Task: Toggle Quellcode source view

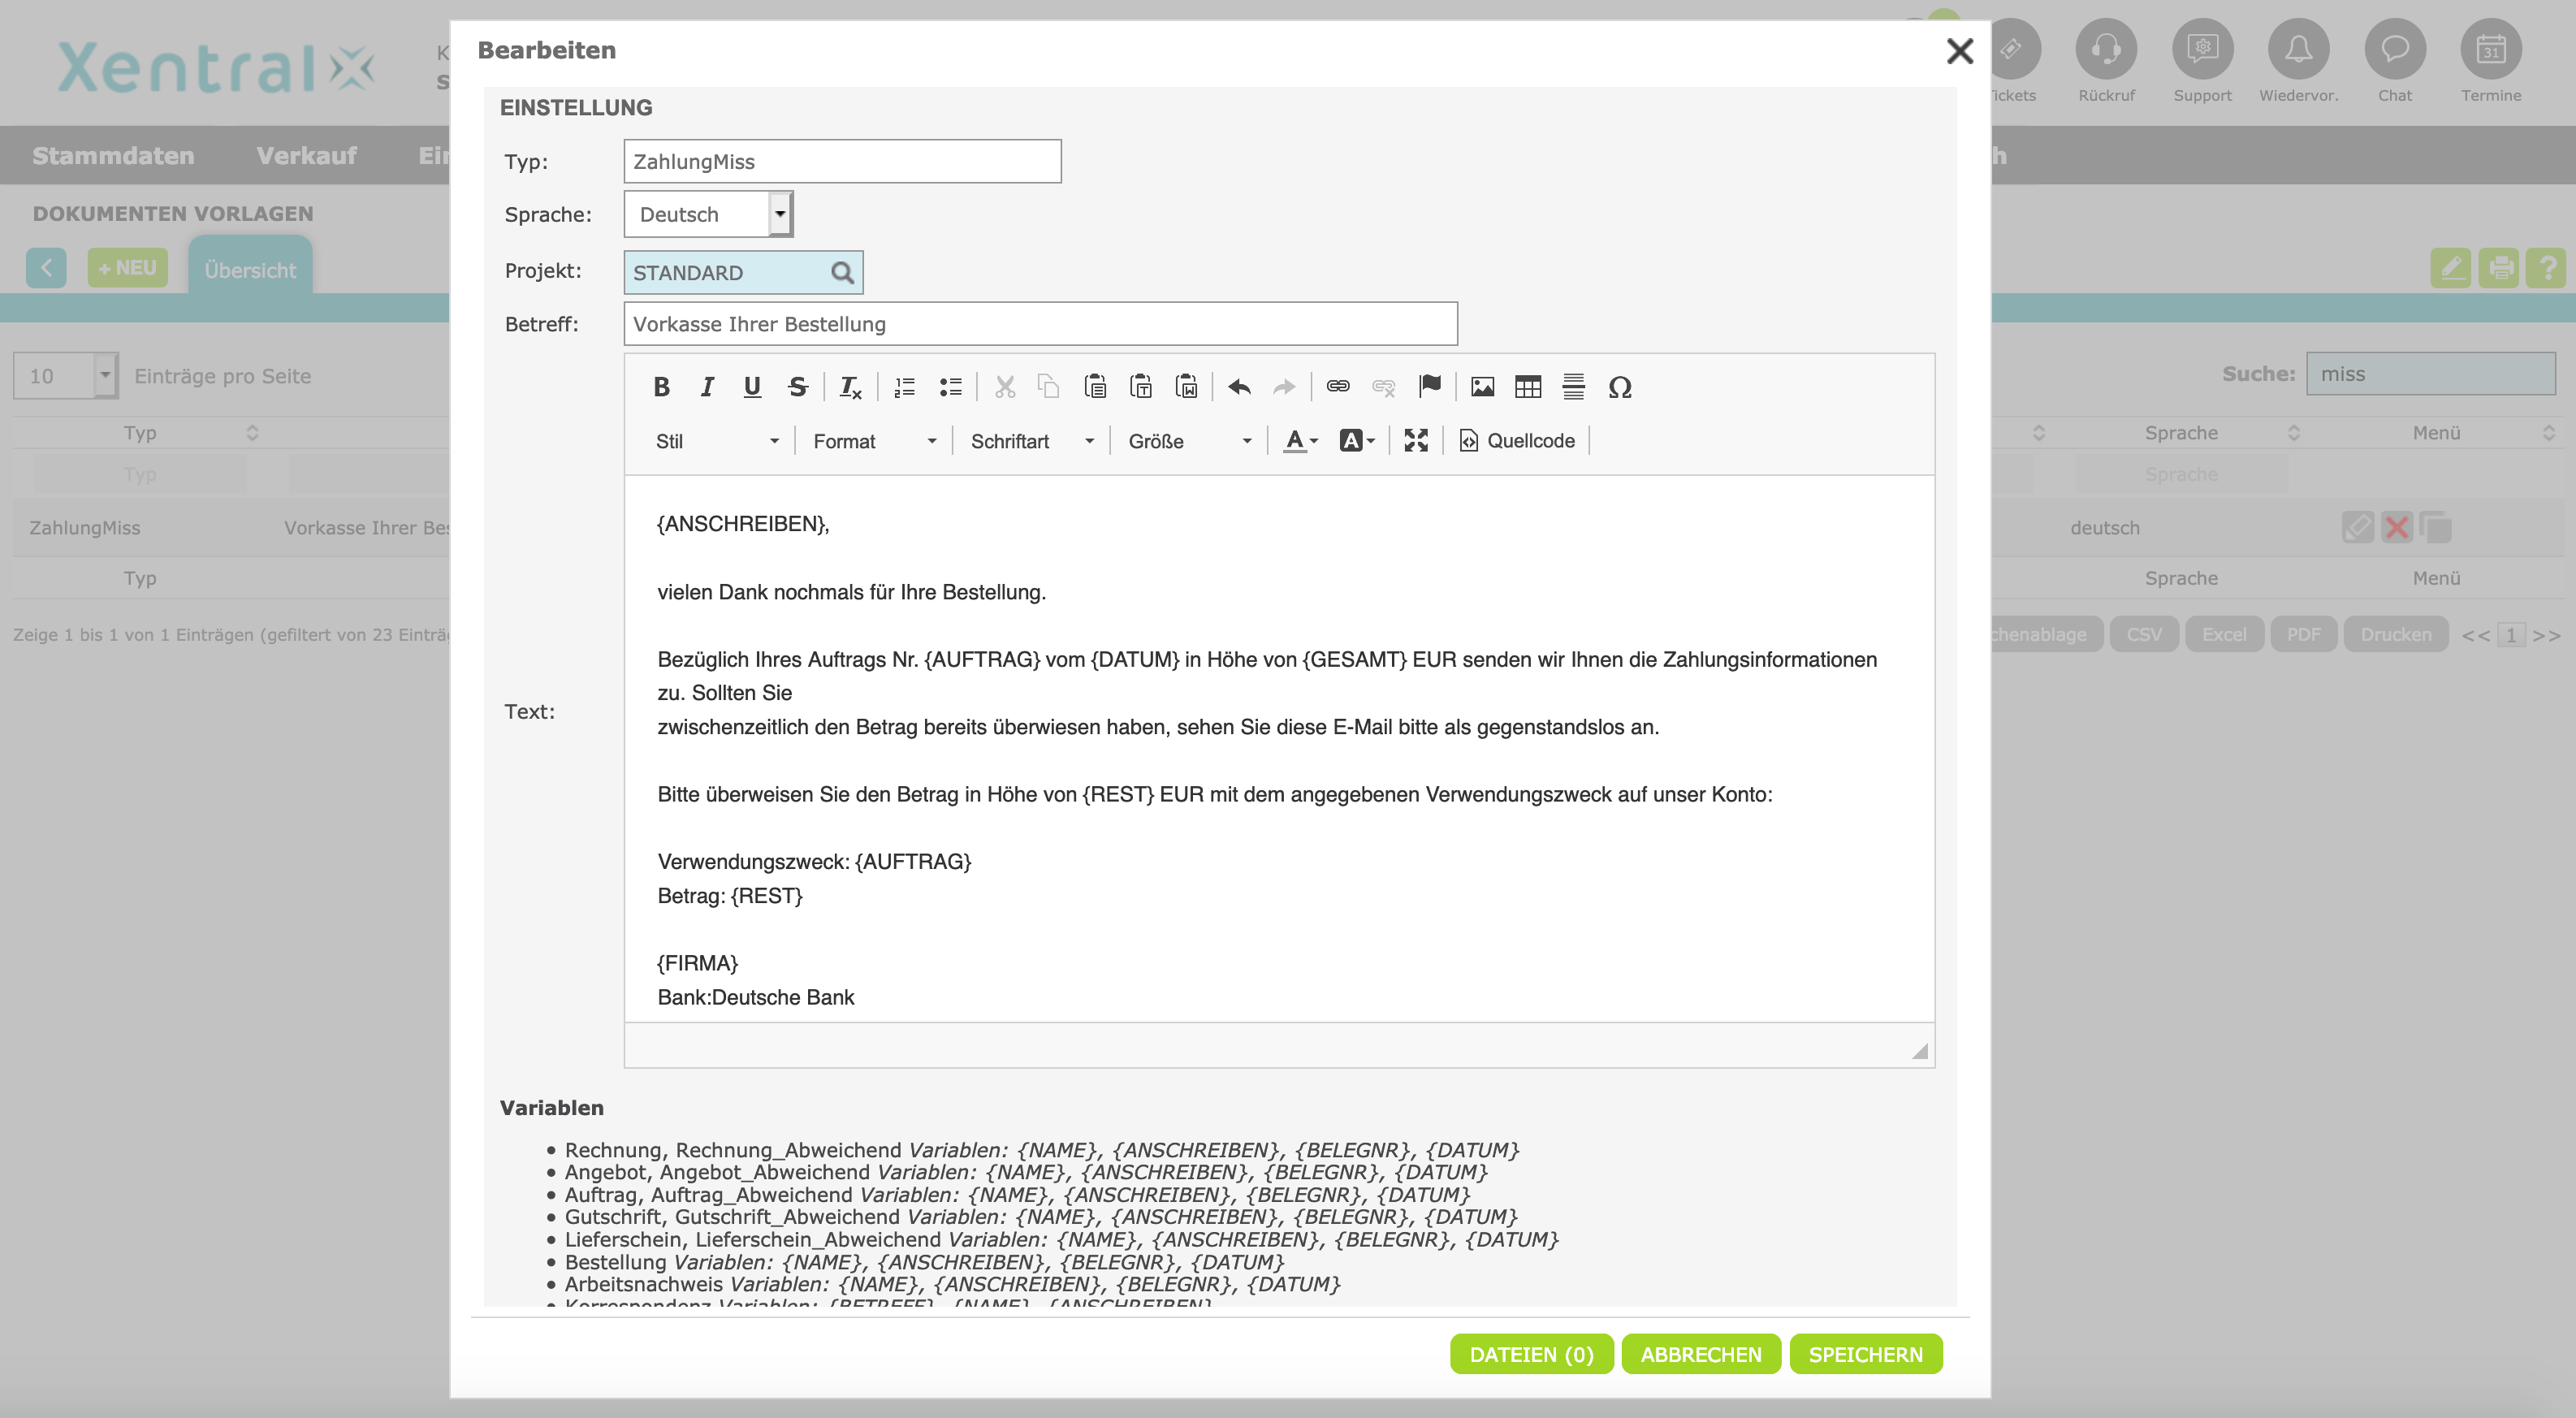Action: click(x=1517, y=441)
